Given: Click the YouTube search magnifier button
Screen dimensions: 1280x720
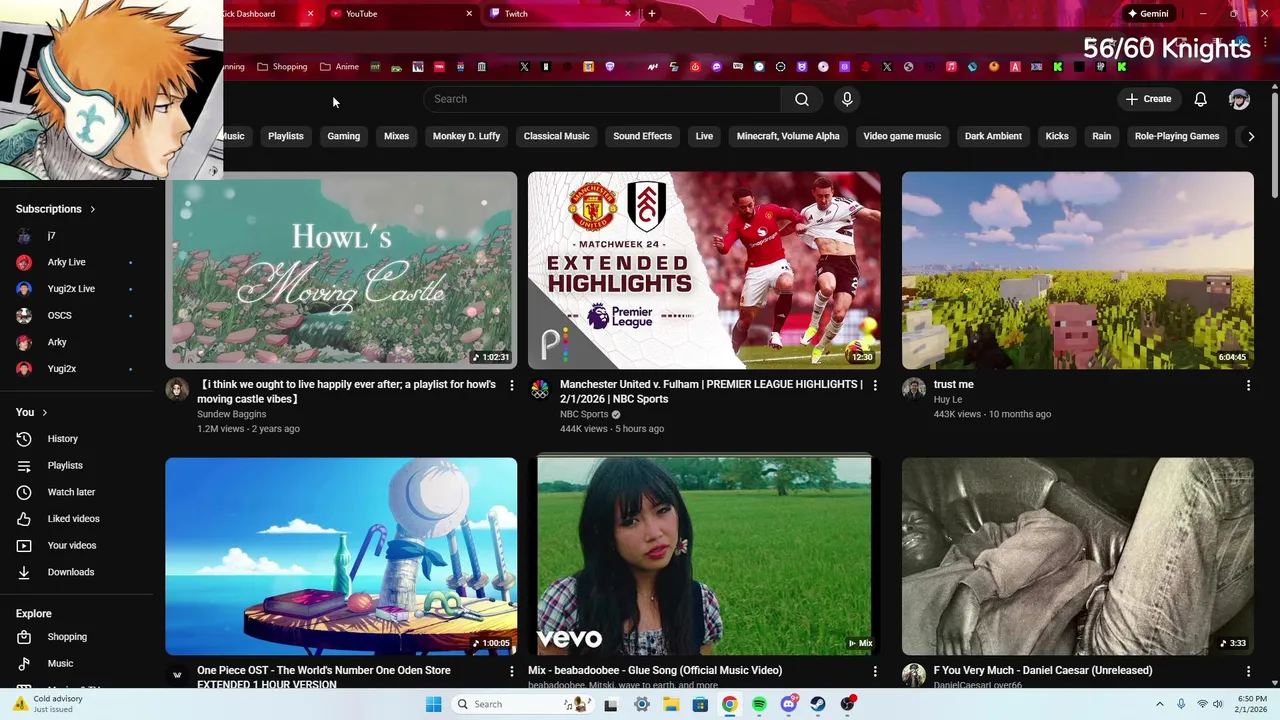Looking at the screenshot, I should (801, 99).
